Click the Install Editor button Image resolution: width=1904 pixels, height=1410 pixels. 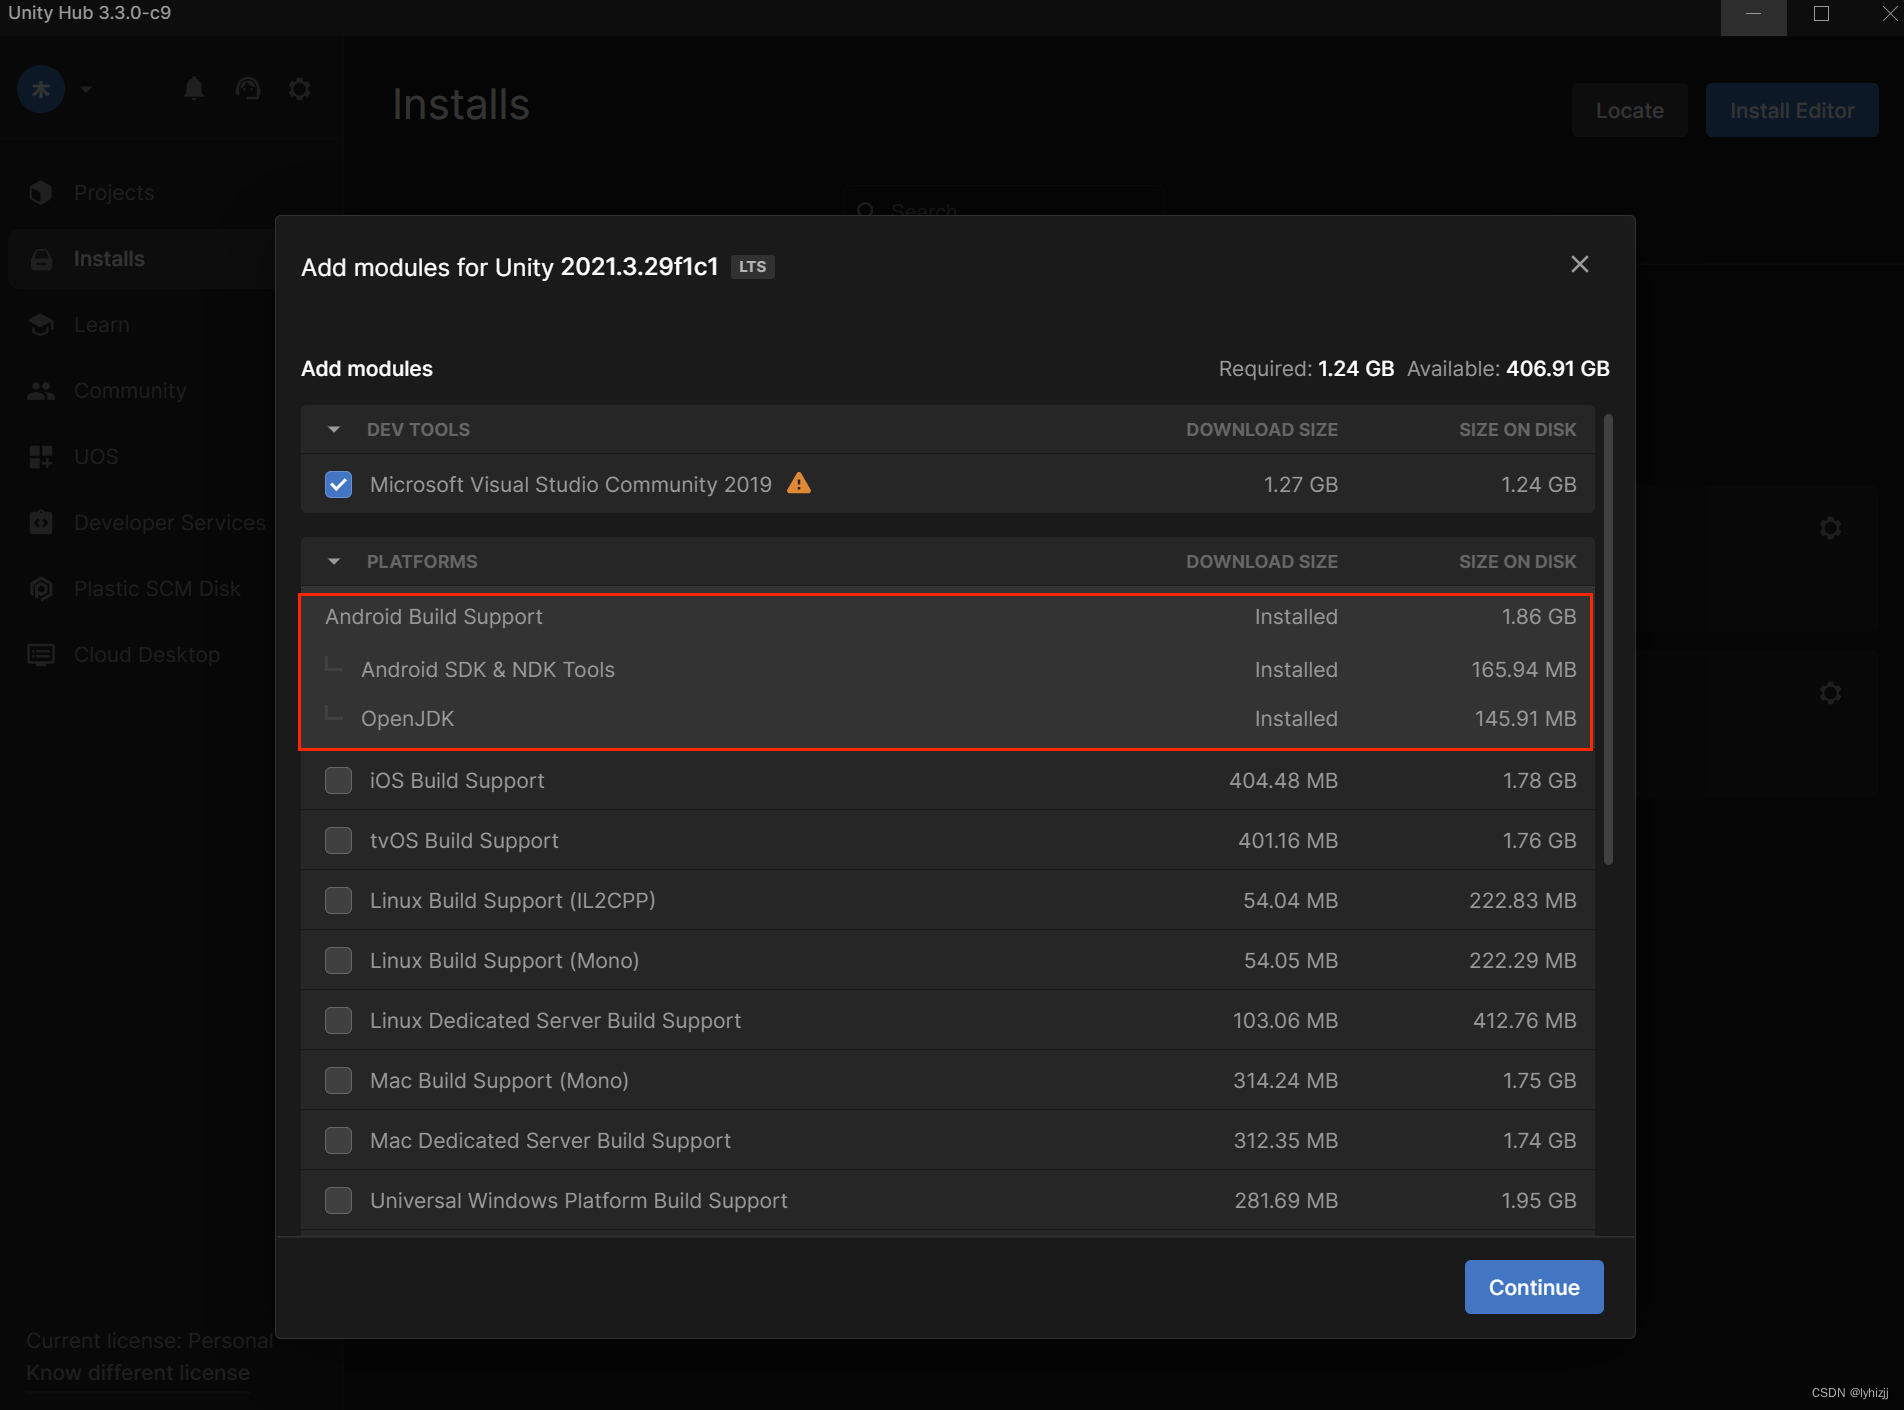[1792, 110]
